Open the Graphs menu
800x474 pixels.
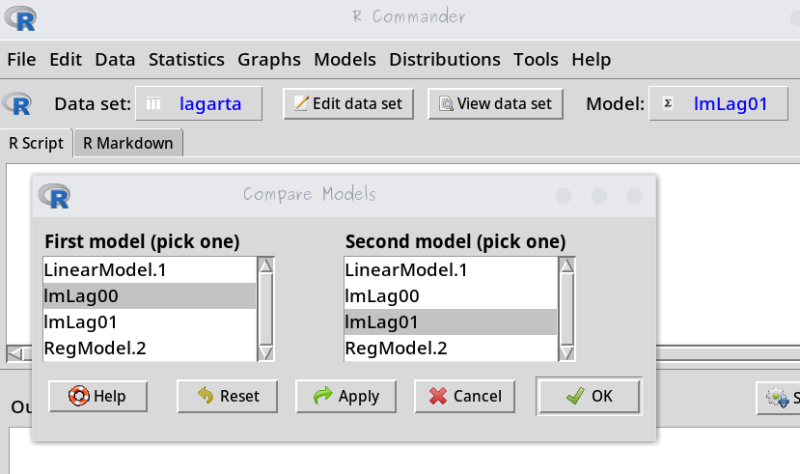(x=269, y=60)
